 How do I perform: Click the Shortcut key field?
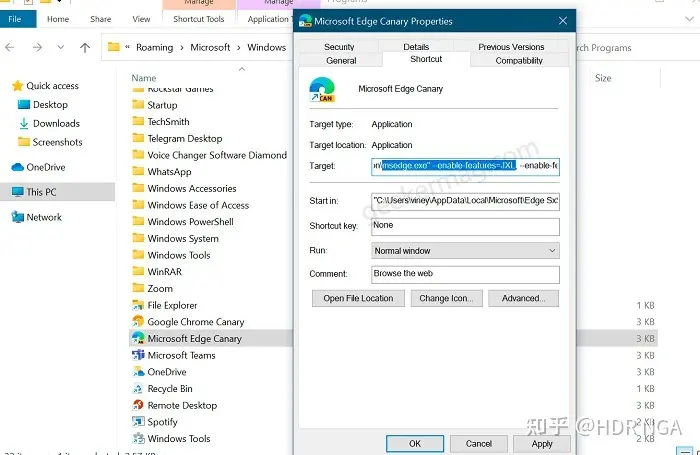[465, 226]
